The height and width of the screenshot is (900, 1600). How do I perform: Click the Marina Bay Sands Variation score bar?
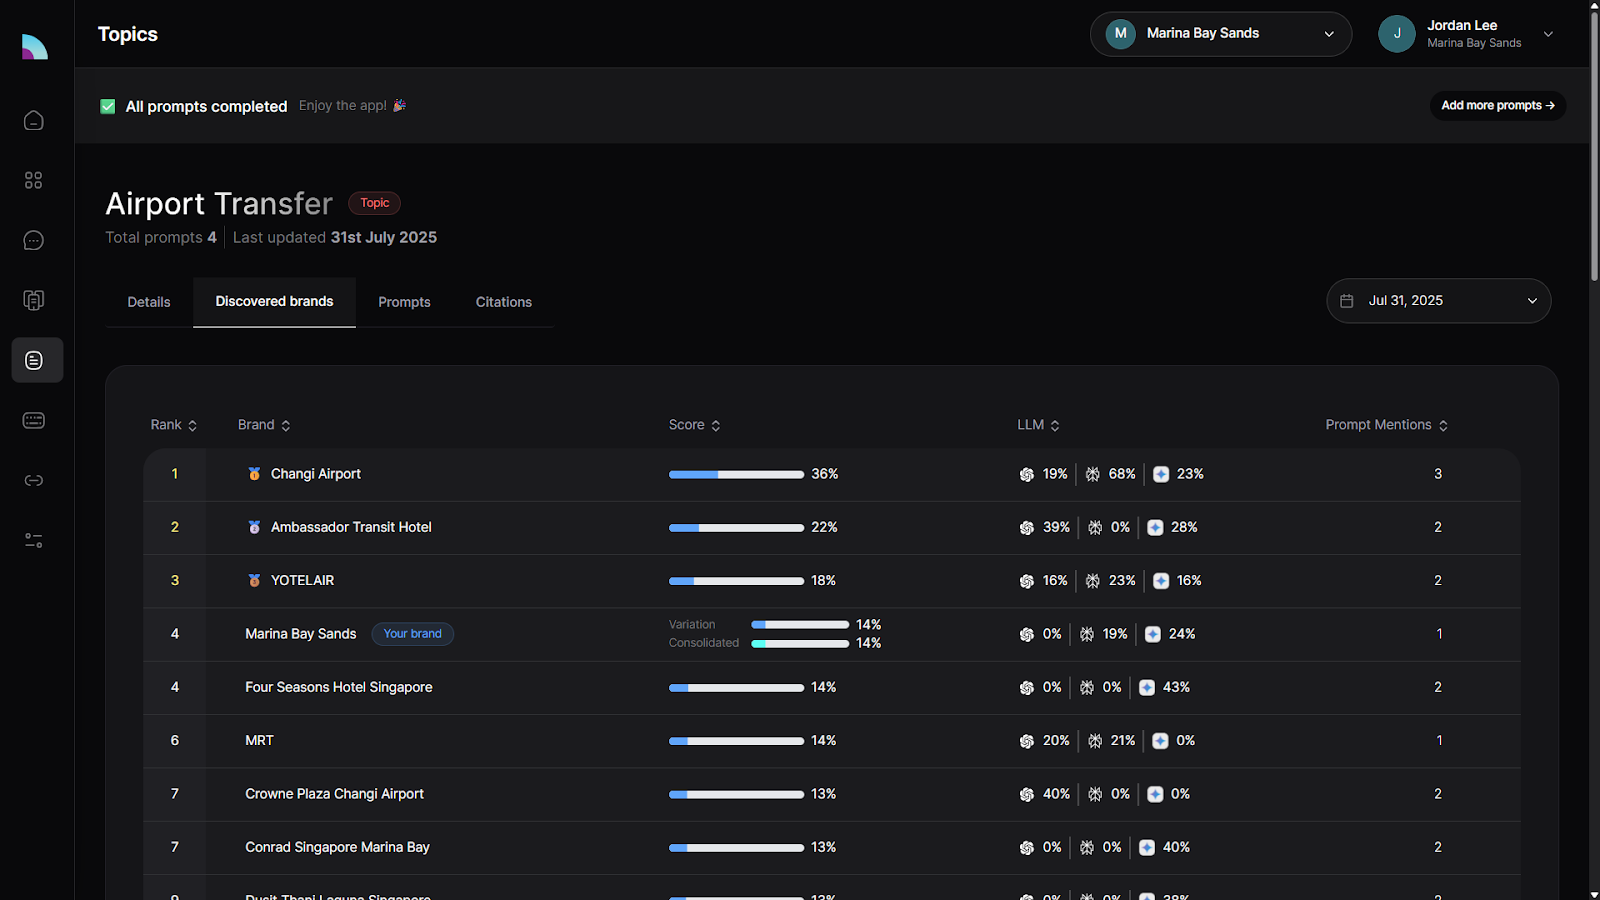coord(800,624)
